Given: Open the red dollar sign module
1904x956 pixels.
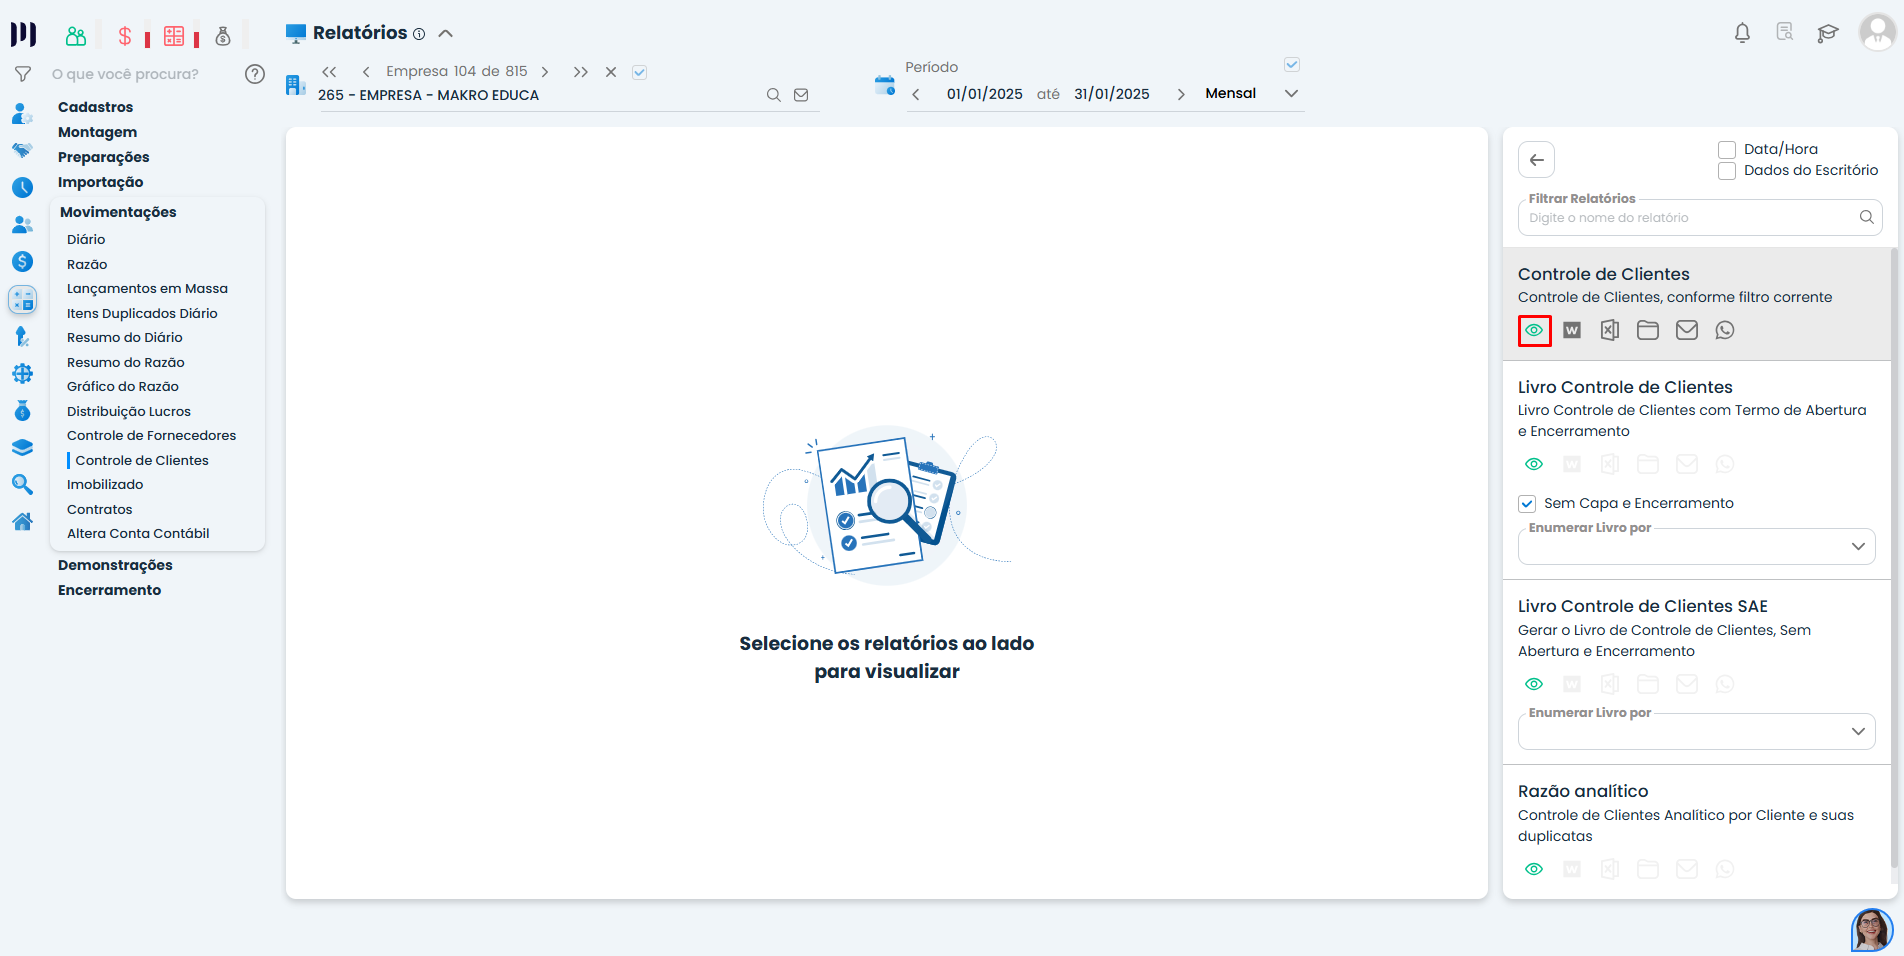Looking at the screenshot, I should (125, 36).
